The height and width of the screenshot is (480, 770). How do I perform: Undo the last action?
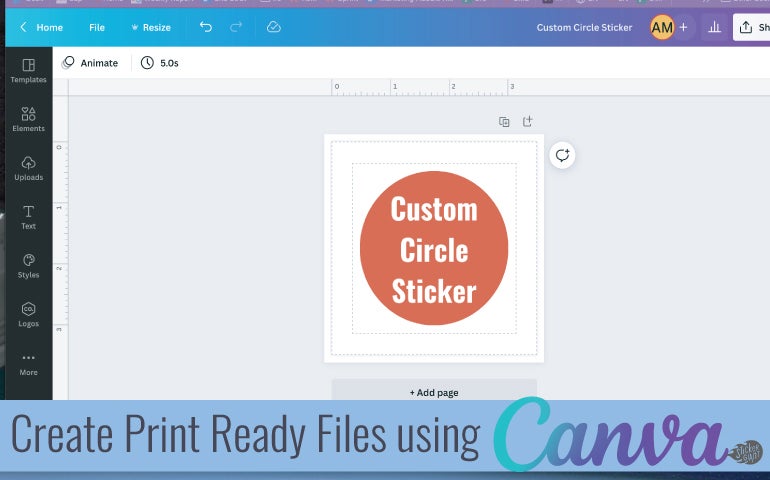206,27
